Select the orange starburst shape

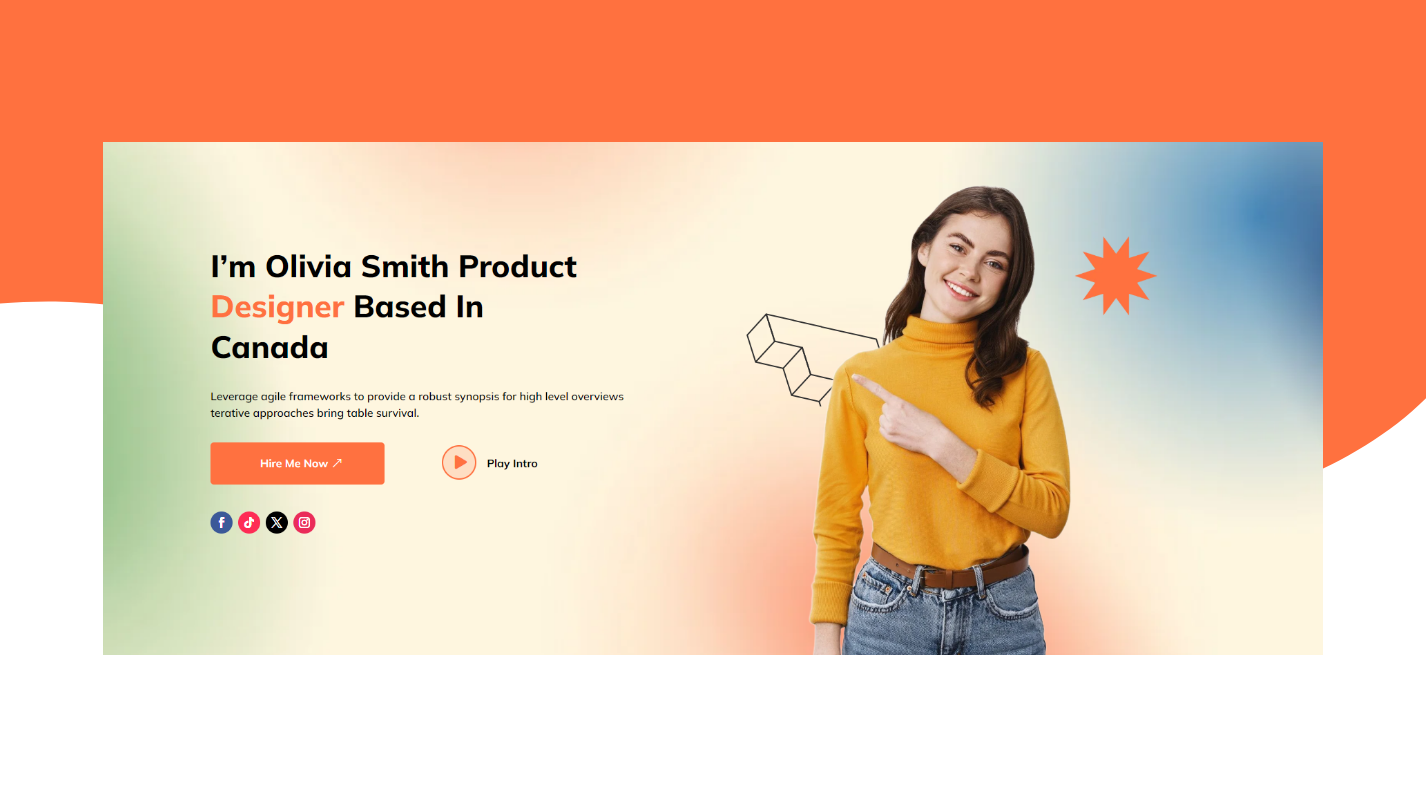[1115, 276]
